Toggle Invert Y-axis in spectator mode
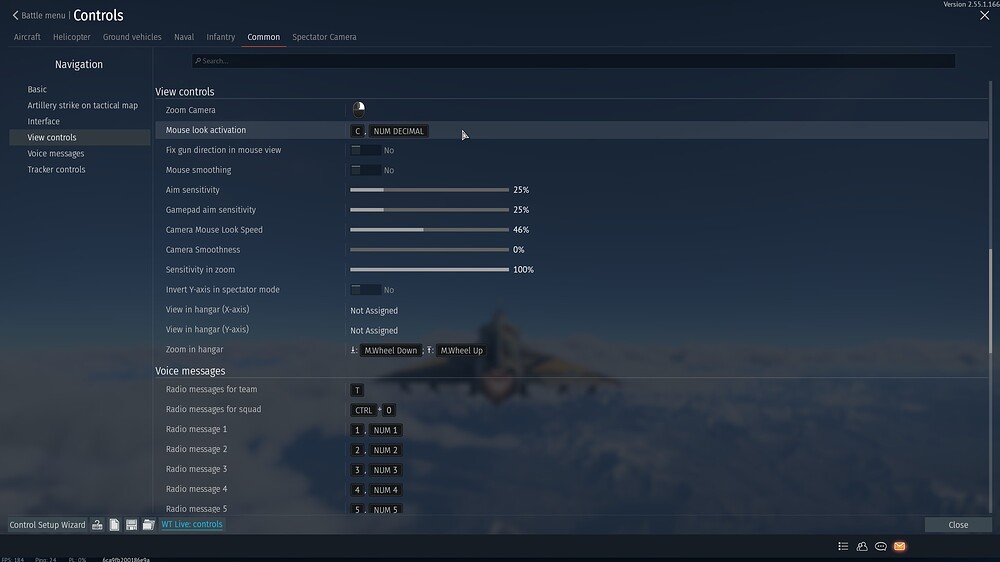 365,290
